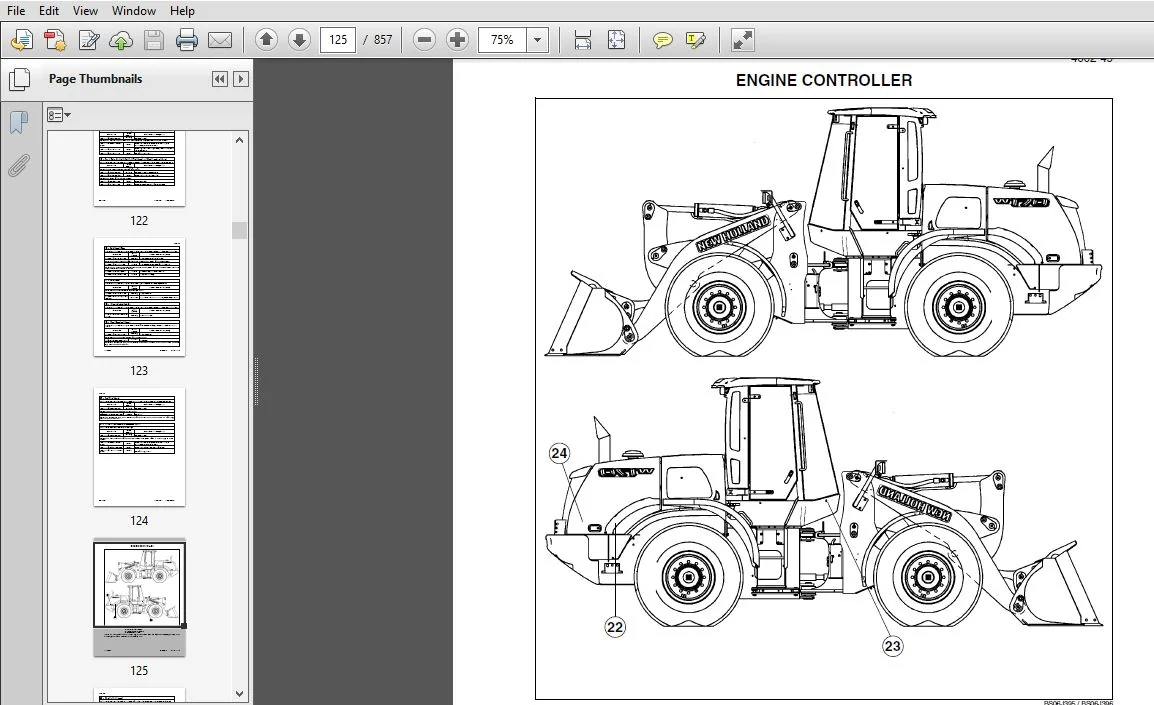Select page 124 thumbnail

pos(139,447)
